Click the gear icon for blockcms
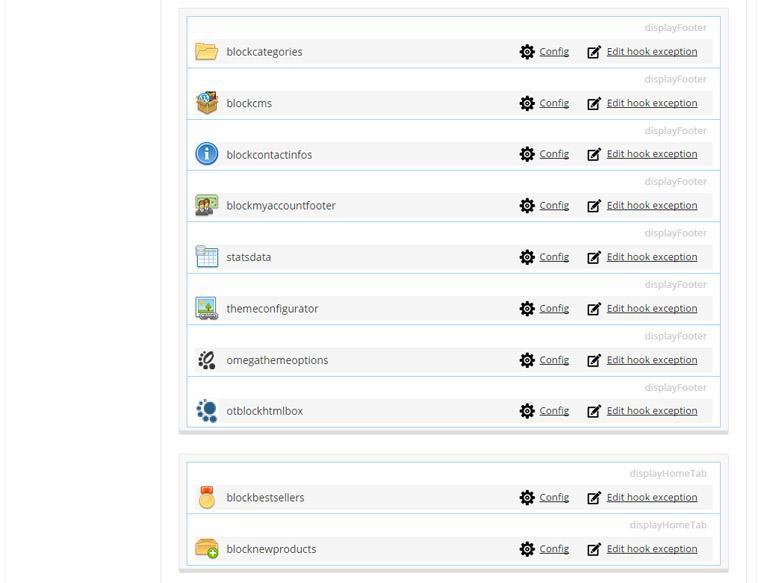 tap(527, 103)
